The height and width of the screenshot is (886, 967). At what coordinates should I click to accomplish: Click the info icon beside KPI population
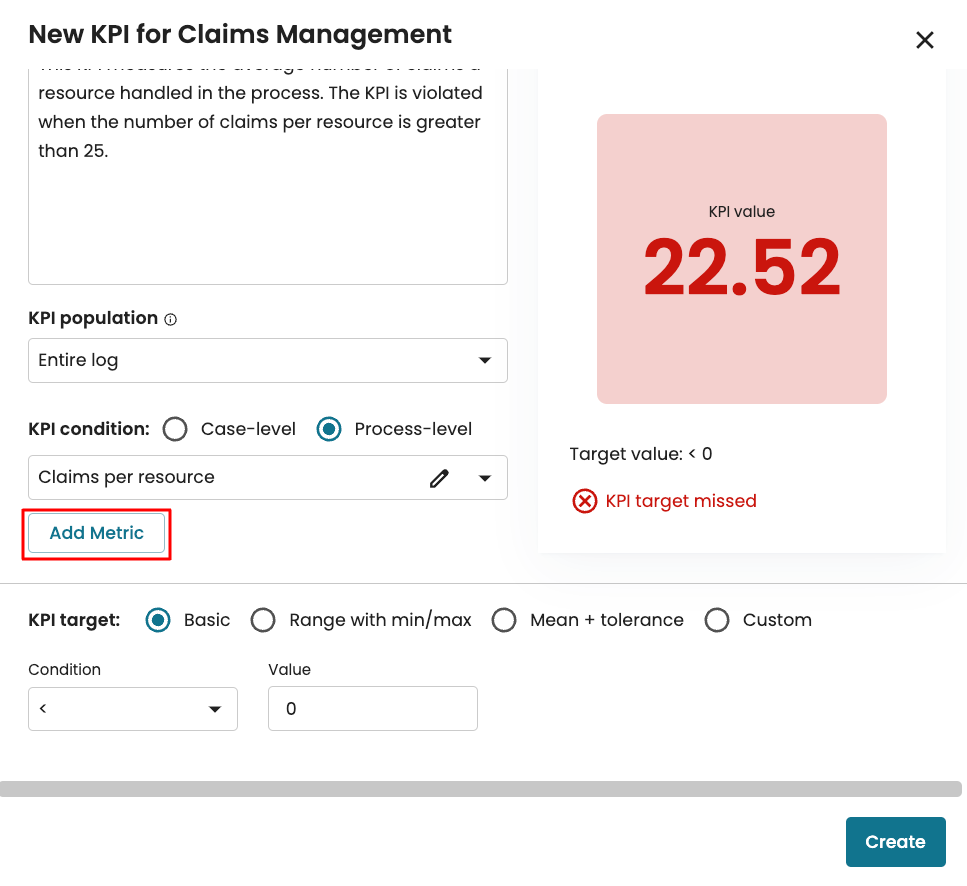pyautogui.click(x=170, y=320)
